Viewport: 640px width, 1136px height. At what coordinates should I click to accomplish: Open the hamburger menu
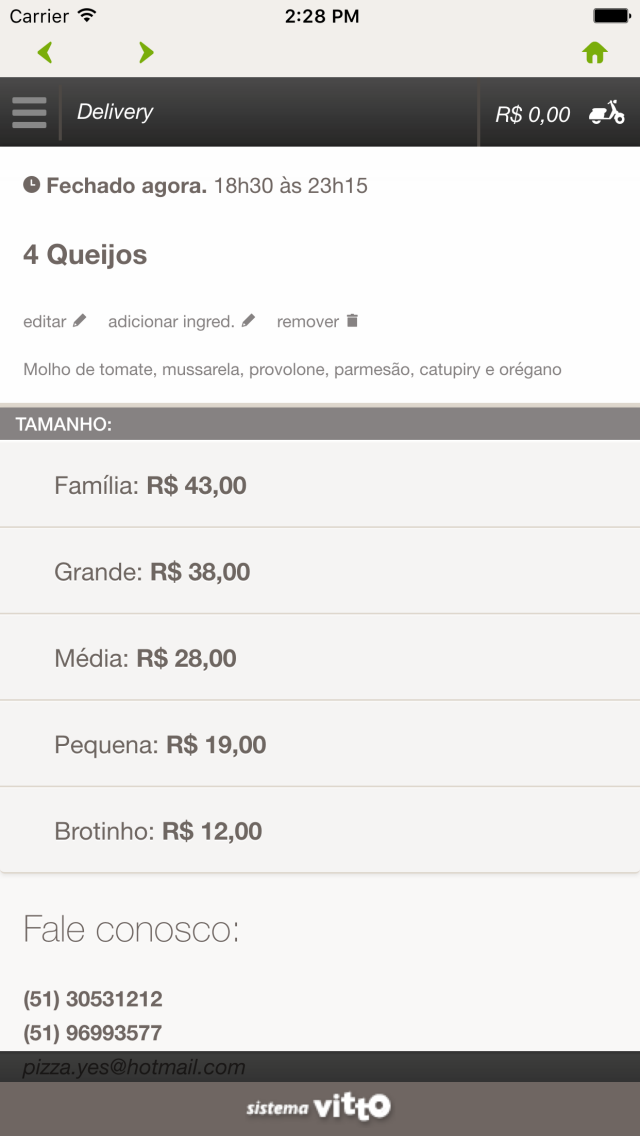pyautogui.click(x=30, y=112)
